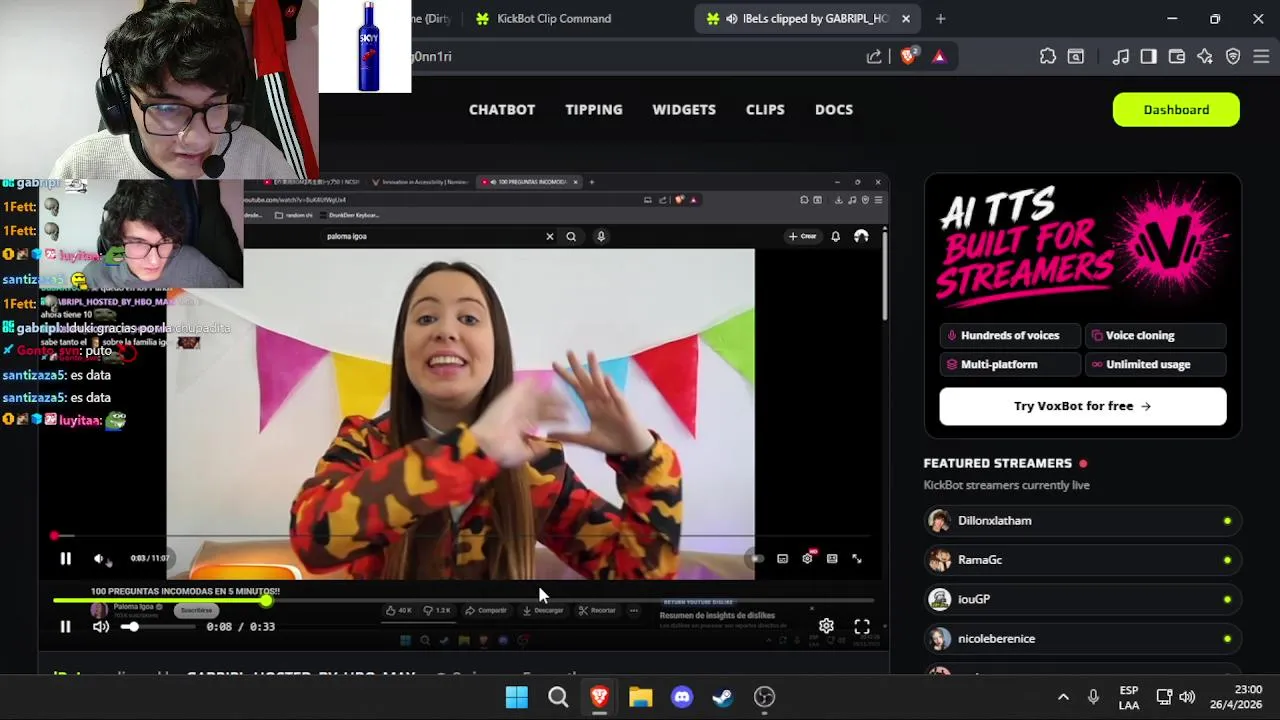Open Windows taskbar Search
Viewport: 1280px width, 720px height.
[558, 697]
